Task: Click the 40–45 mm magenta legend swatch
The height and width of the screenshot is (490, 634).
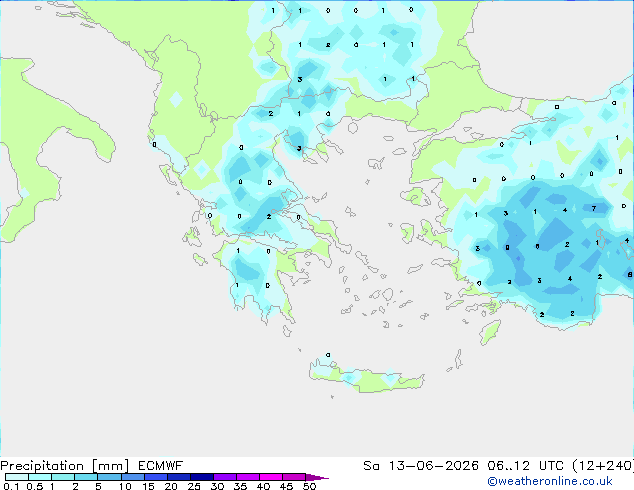Action: 271,477
